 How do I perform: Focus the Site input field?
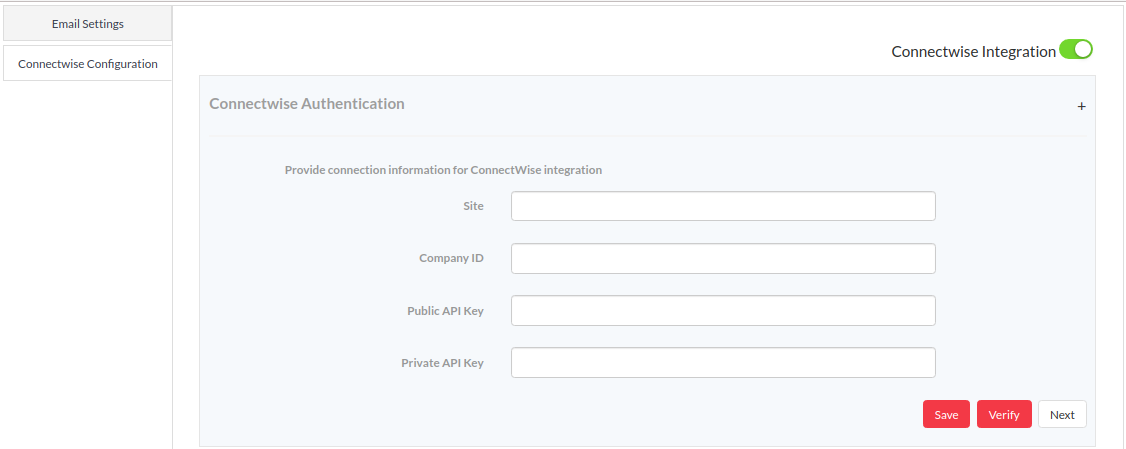pos(723,206)
